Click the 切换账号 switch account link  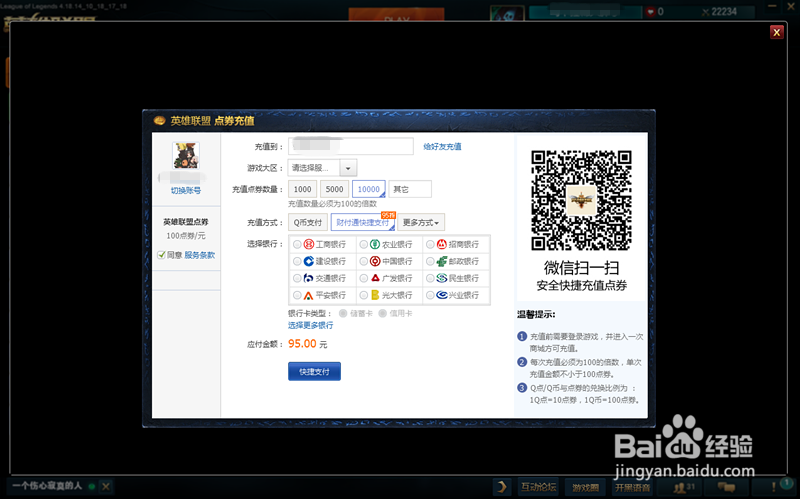click(x=186, y=190)
